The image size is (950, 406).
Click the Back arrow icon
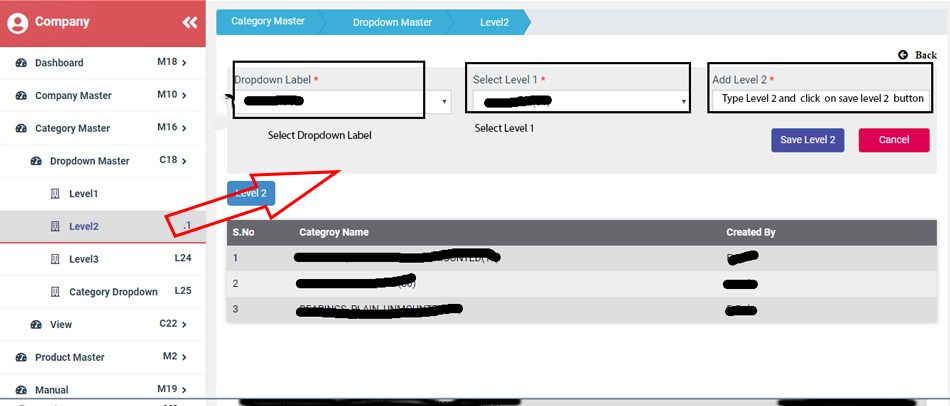(x=903, y=55)
